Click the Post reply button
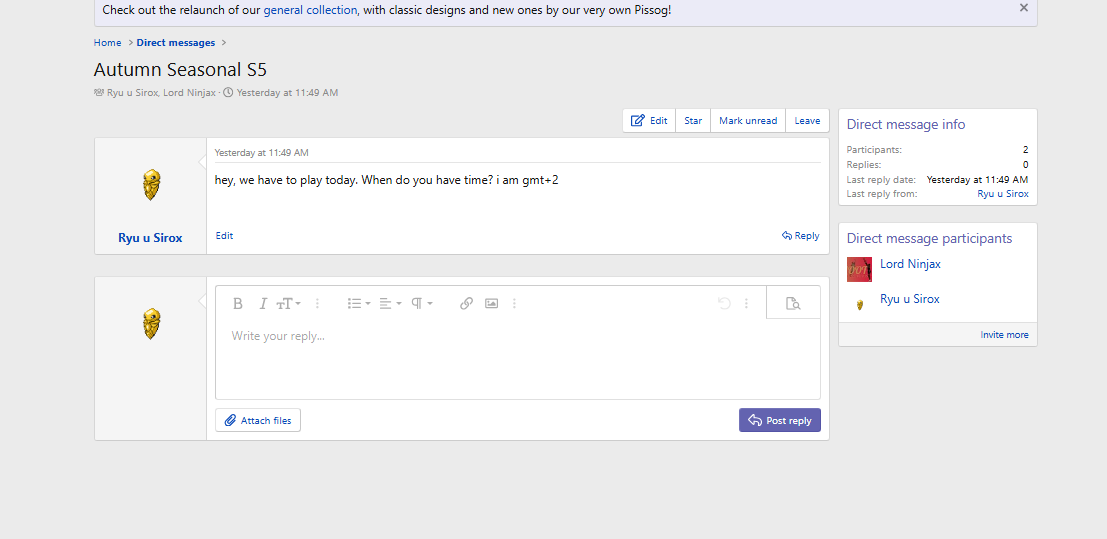The height and width of the screenshot is (539, 1107). coord(779,421)
